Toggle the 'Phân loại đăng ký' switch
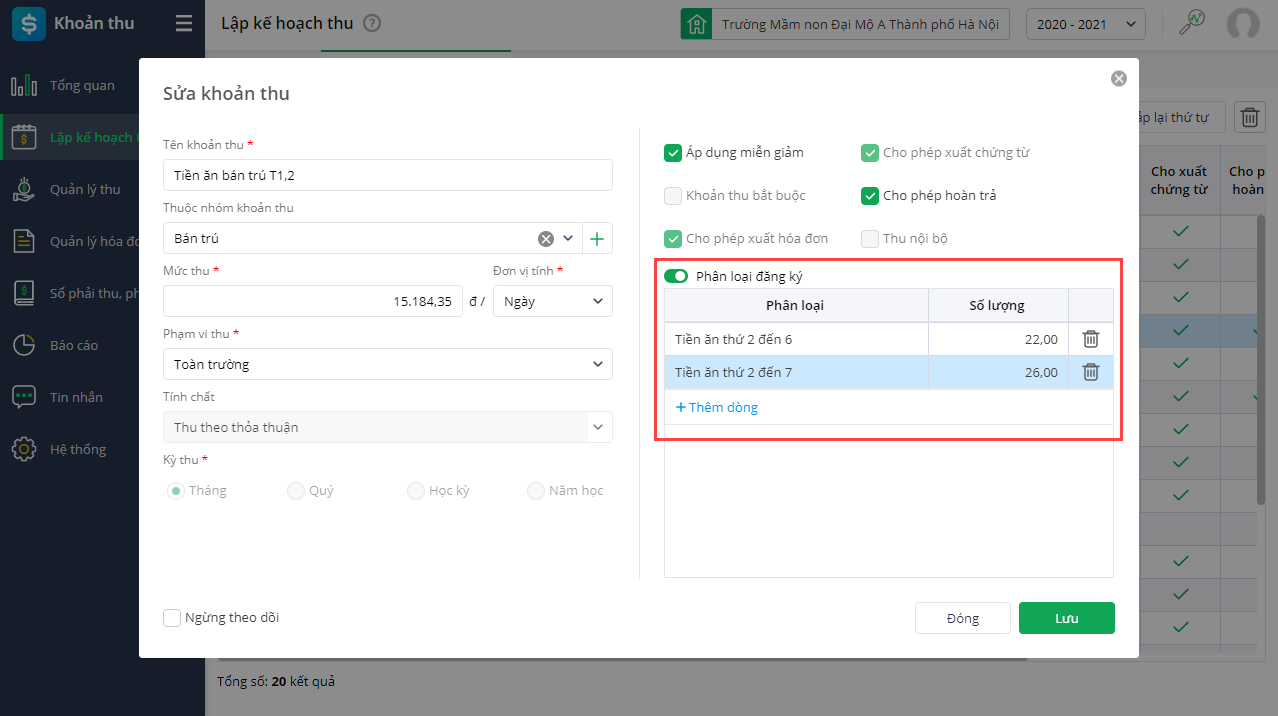 [675, 276]
